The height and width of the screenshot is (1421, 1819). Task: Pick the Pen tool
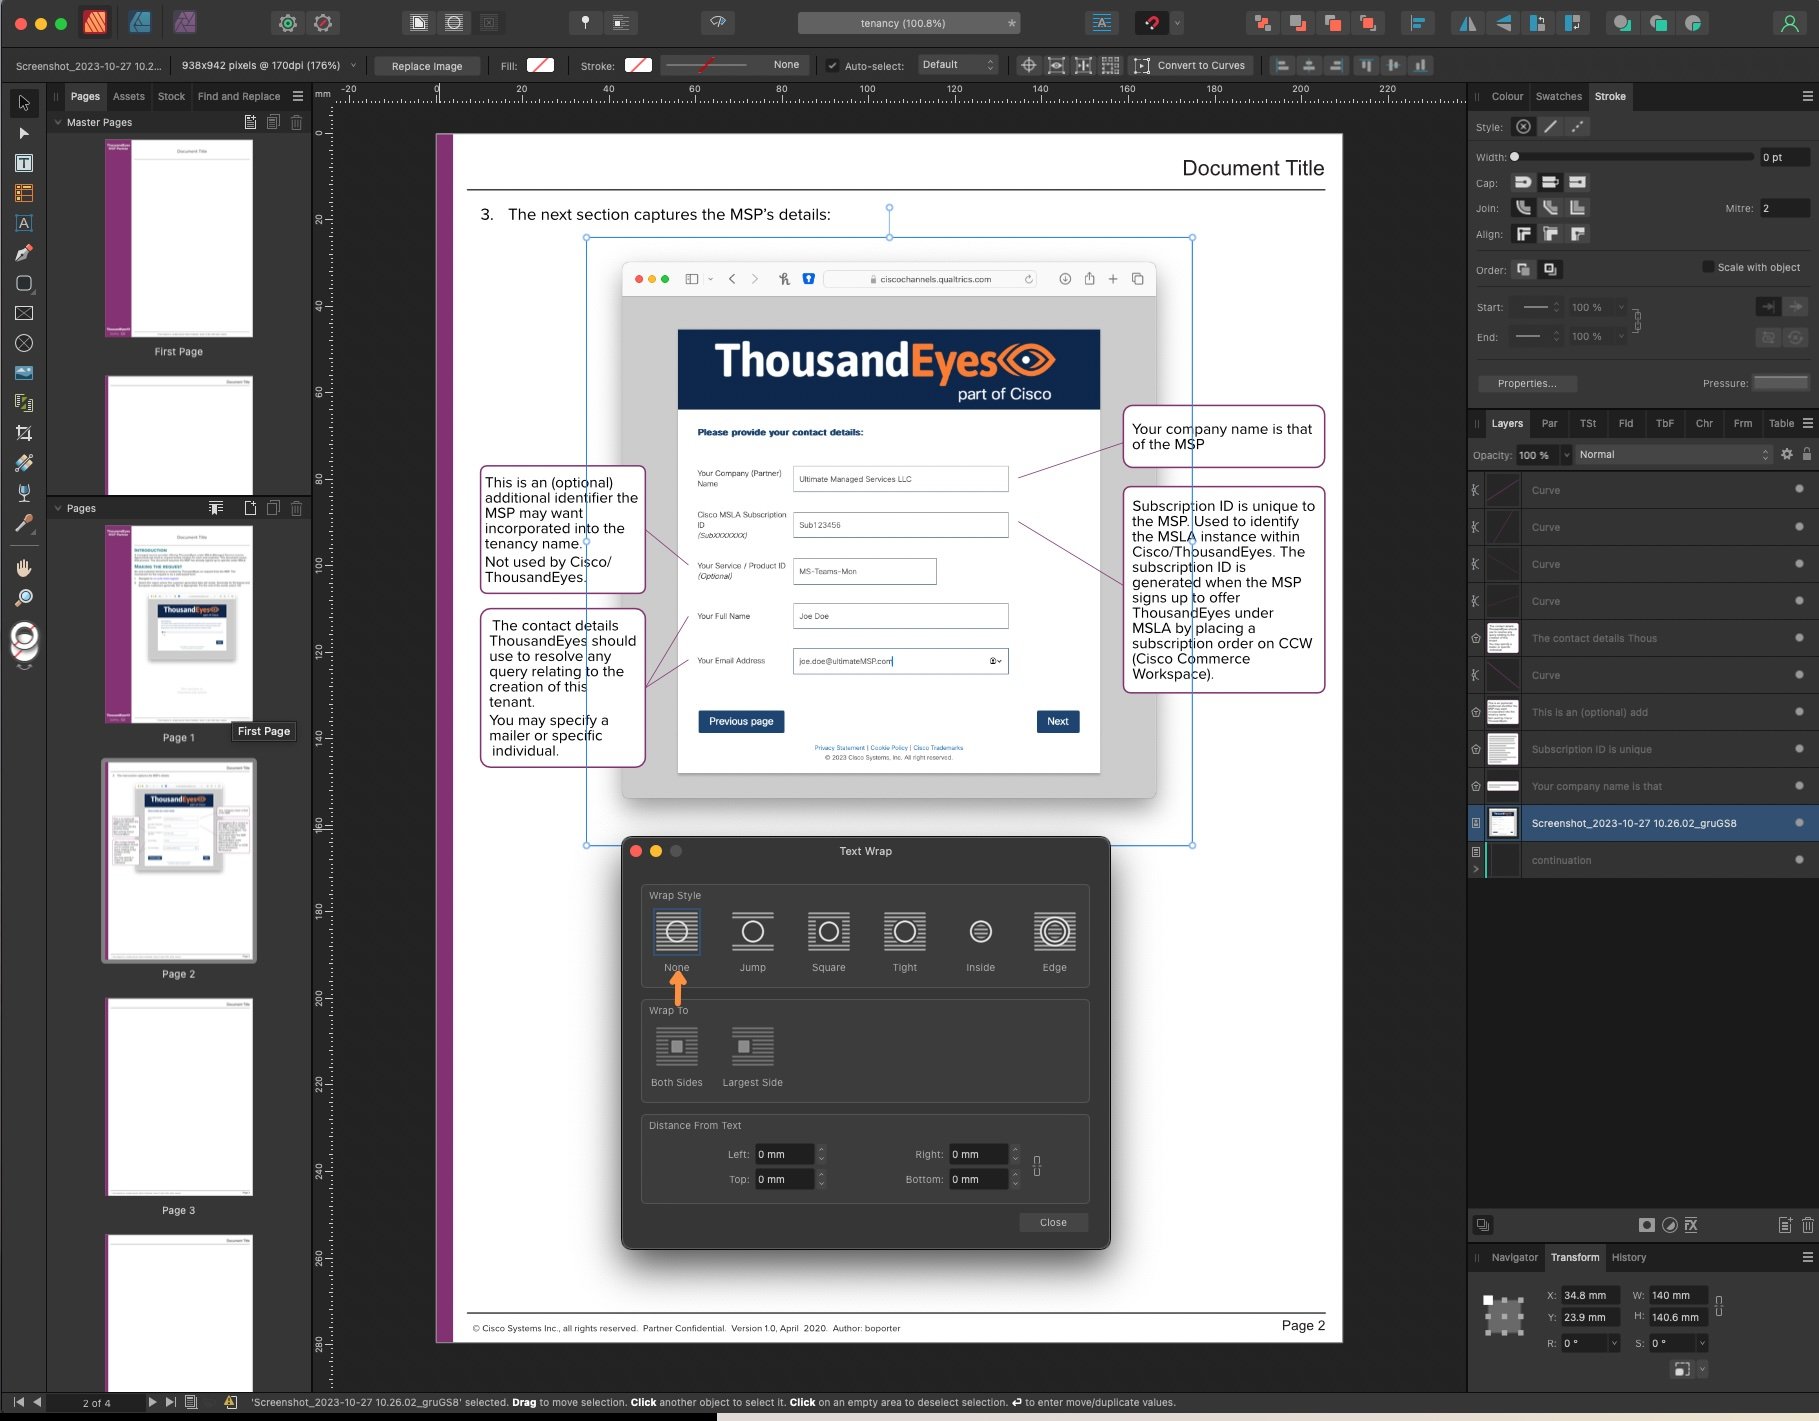24,253
